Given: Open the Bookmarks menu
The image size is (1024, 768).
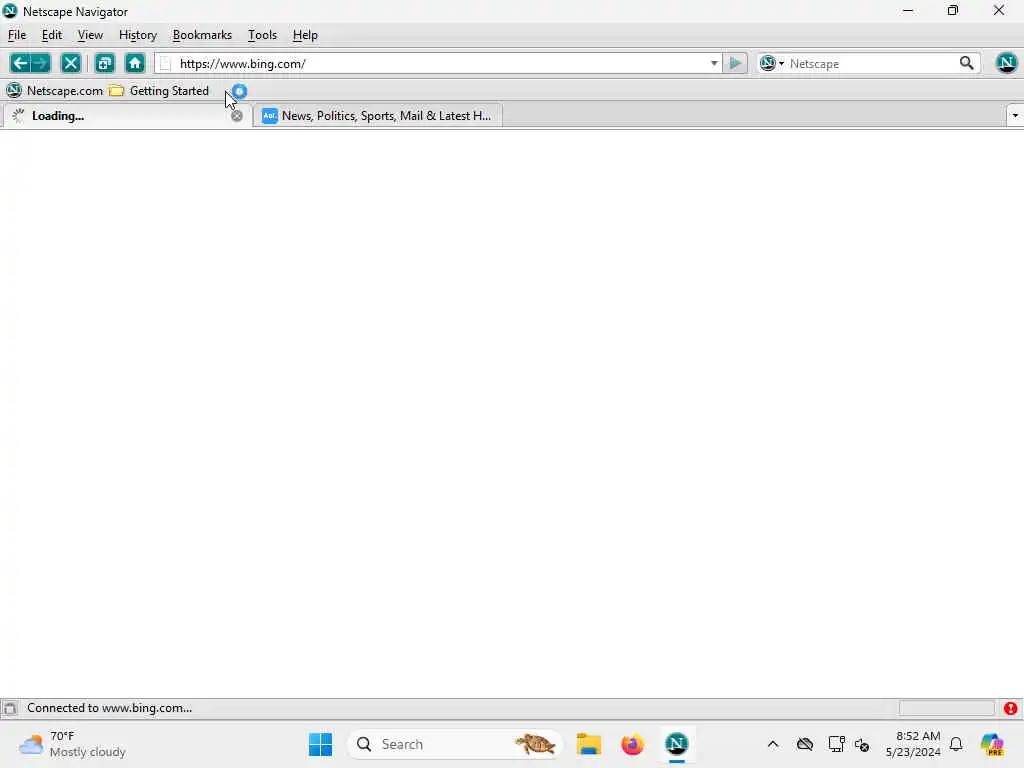Looking at the screenshot, I should click(202, 35).
